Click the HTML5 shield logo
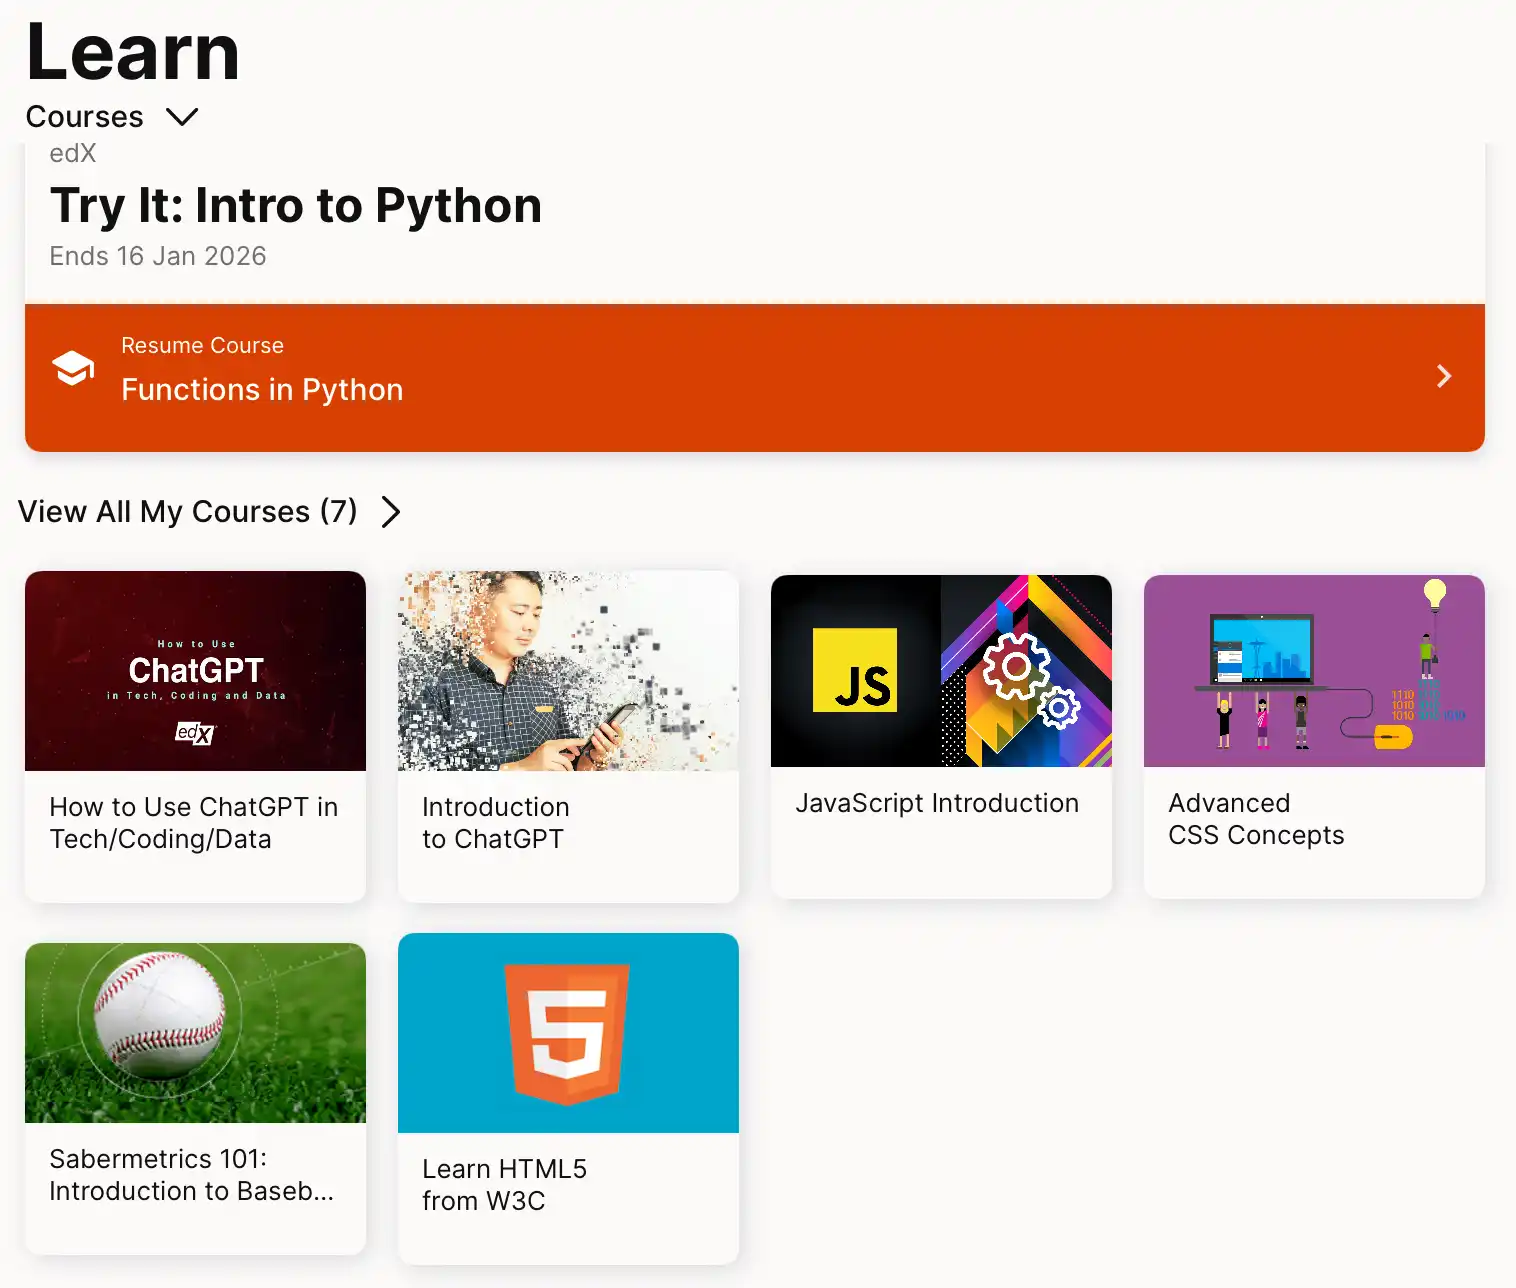The height and width of the screenshot is (1288, 1516). (567, 1034)
